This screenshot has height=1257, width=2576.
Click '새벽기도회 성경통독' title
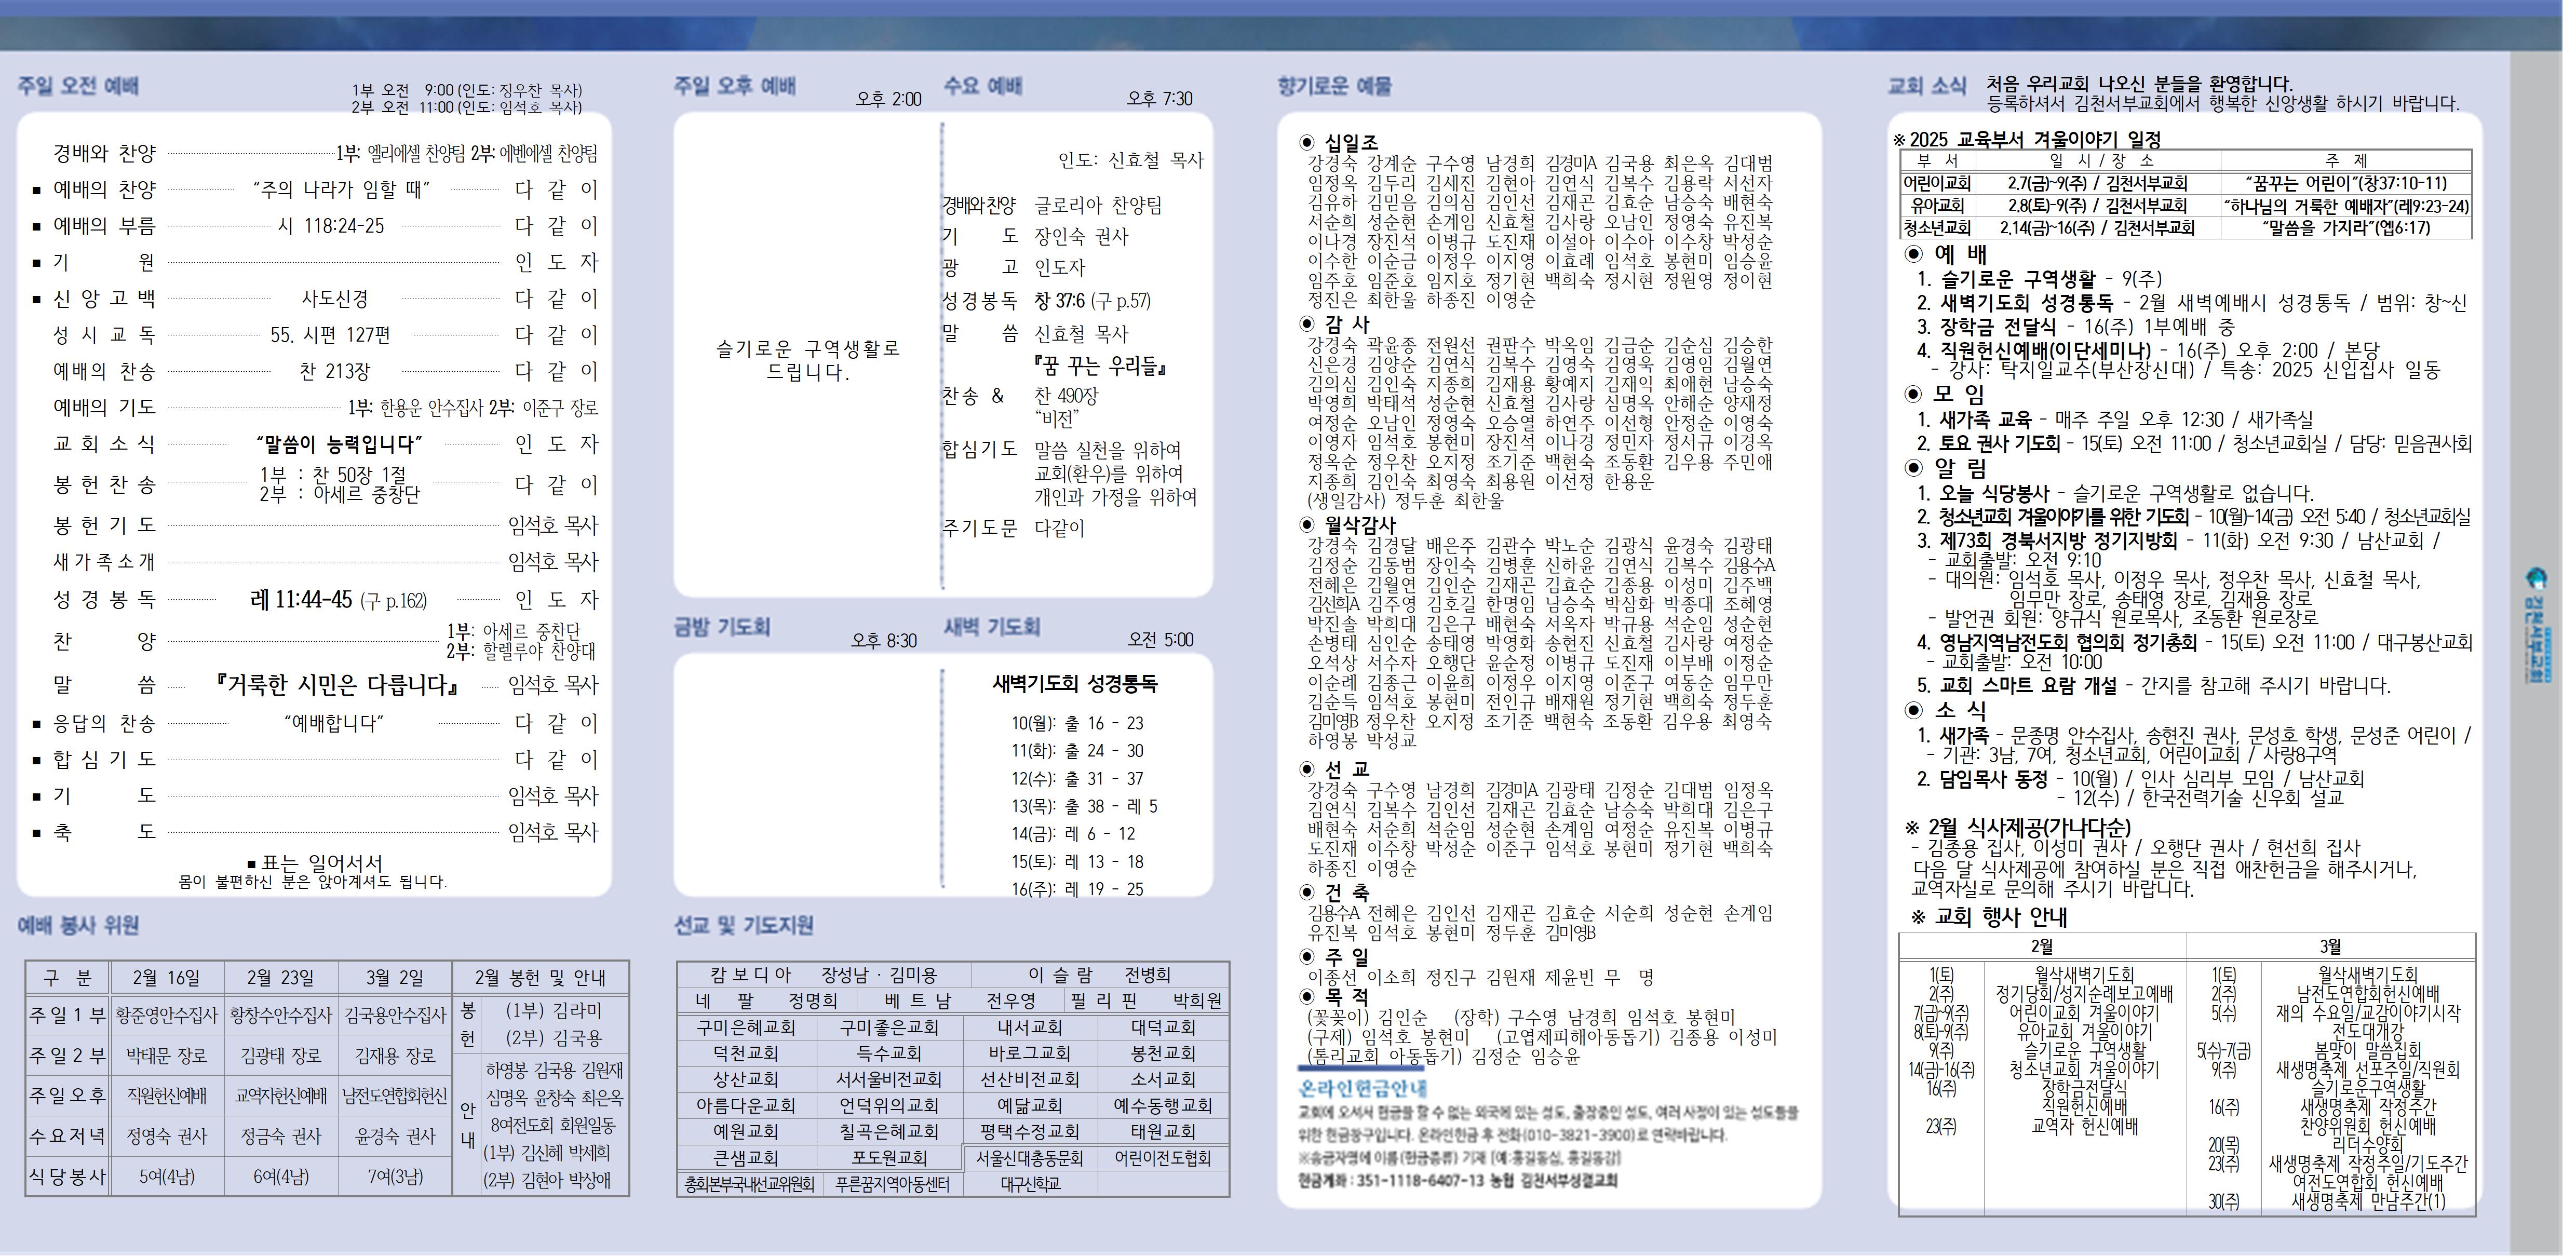click(x=1075, y=684)
